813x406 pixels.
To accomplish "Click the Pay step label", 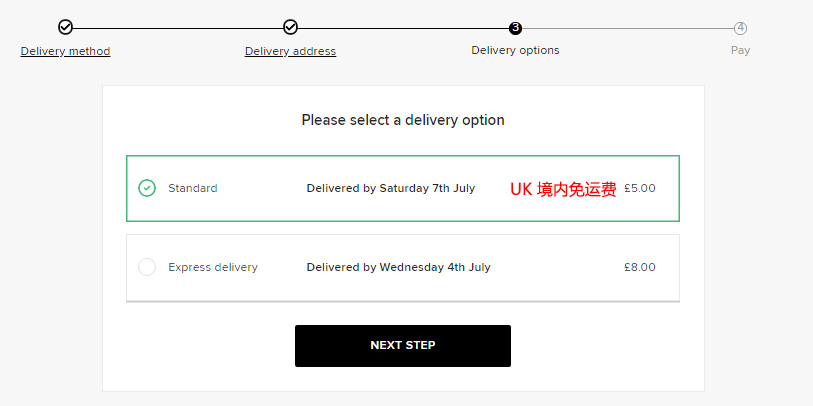I will click(x=740, y=50).
